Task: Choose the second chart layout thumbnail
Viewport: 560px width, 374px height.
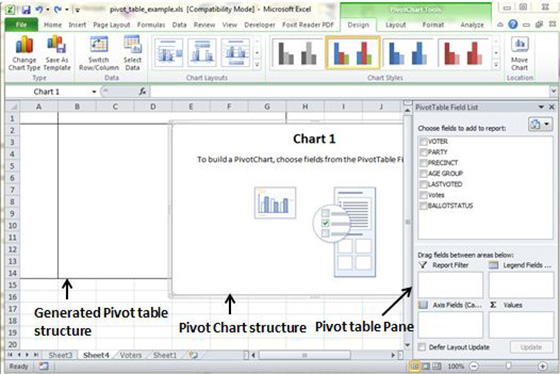Action: pyautogui.click(x=202, y=53)
